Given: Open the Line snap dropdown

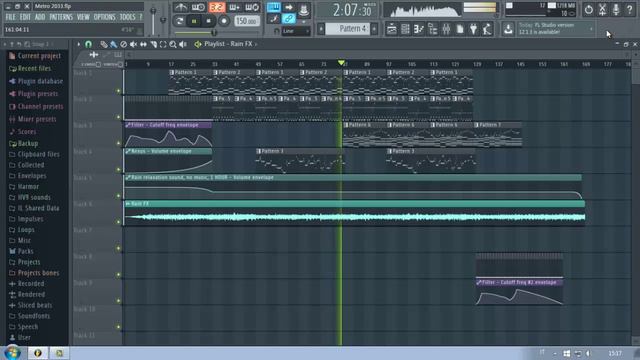Looking at the screenshot, I should (296, 31).
